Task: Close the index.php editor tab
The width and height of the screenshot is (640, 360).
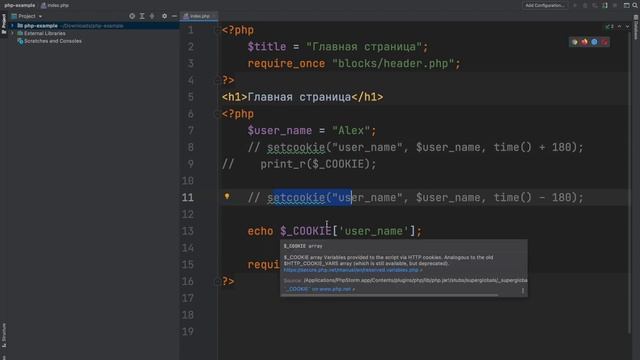Action: [x=214, y=16]
